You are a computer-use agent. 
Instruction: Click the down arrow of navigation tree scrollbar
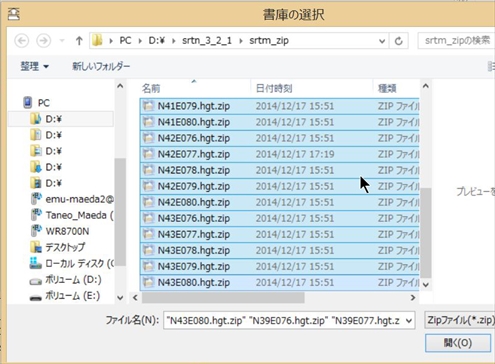pos(120,297)
